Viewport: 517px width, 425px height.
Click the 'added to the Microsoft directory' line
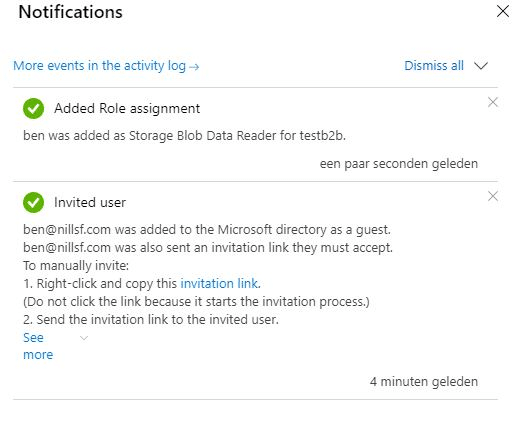click(207, 230)
